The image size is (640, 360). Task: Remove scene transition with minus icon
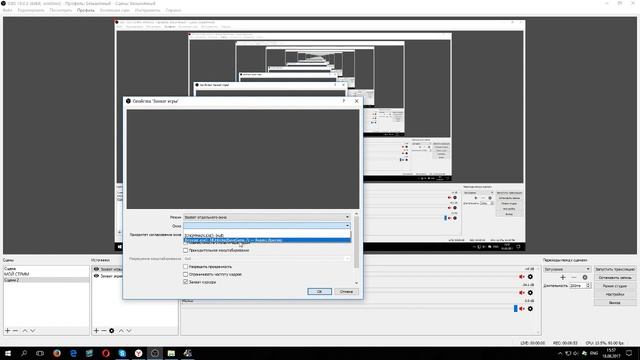(x=573, y=277)
